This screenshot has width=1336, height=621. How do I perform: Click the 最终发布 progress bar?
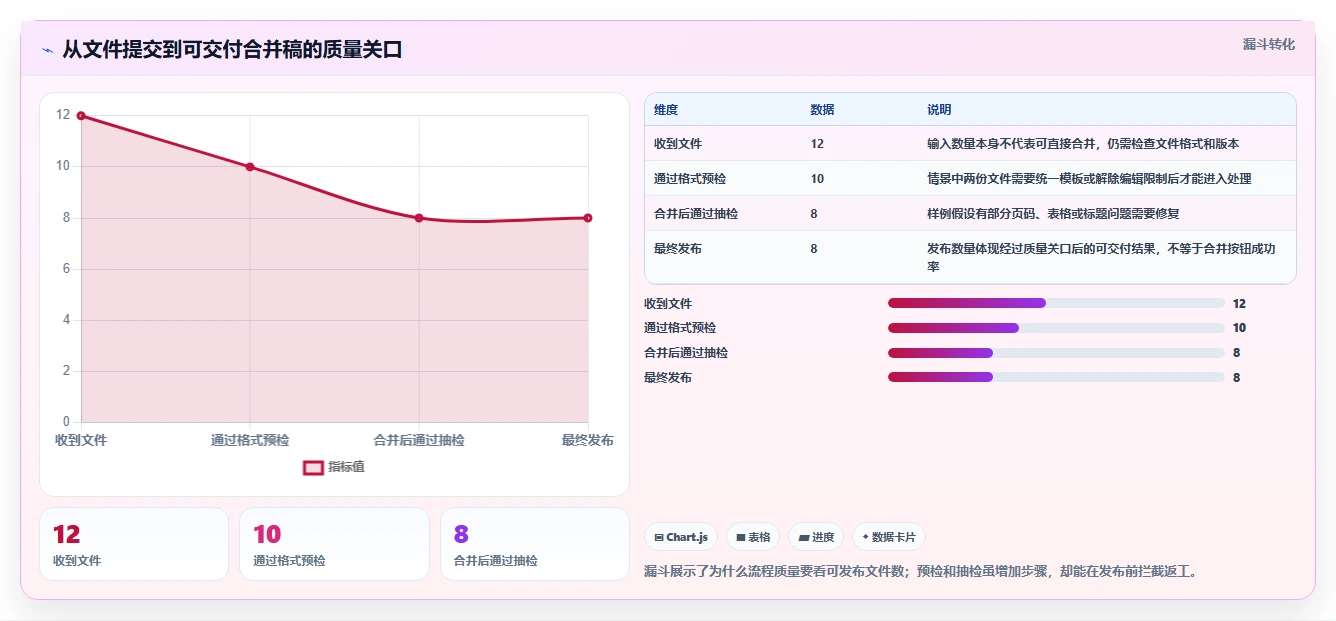tap(1056, 377)
